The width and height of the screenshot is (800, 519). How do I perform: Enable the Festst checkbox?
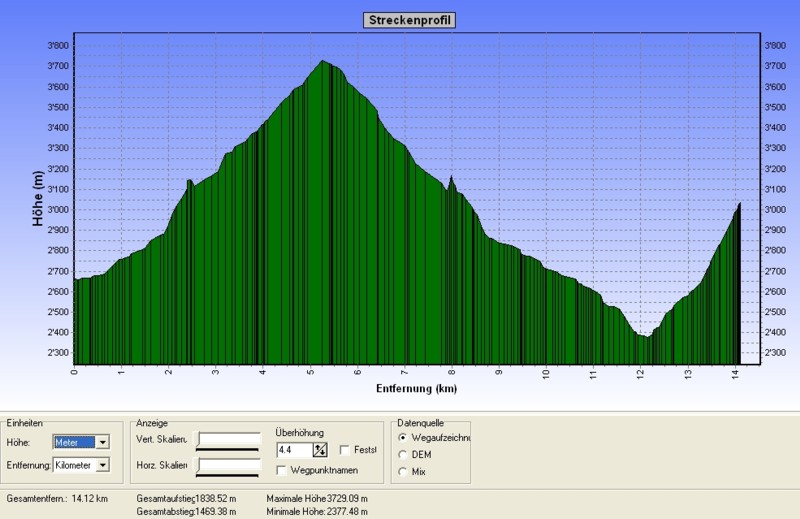pyautogui.click(x=345, y=450)
